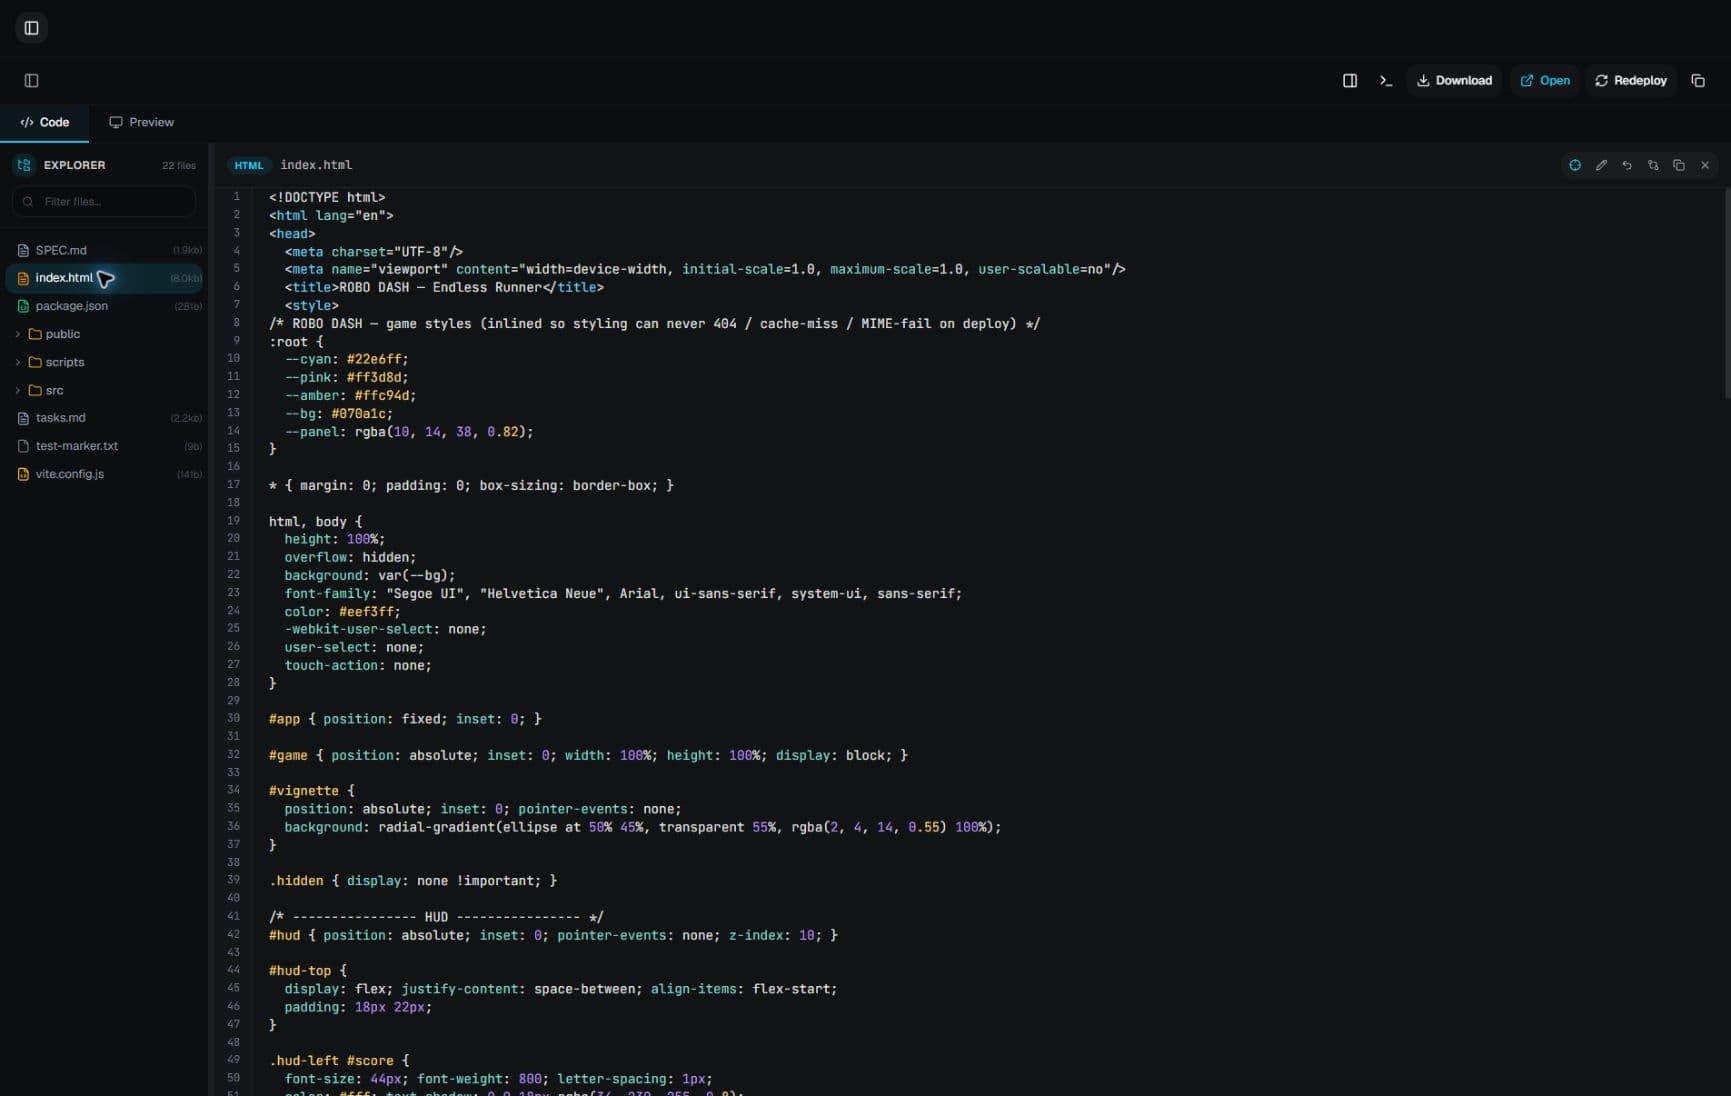Switch to the Preview tab
The width and height of the screenshot is (1731, 1096).
pos(141,122)
